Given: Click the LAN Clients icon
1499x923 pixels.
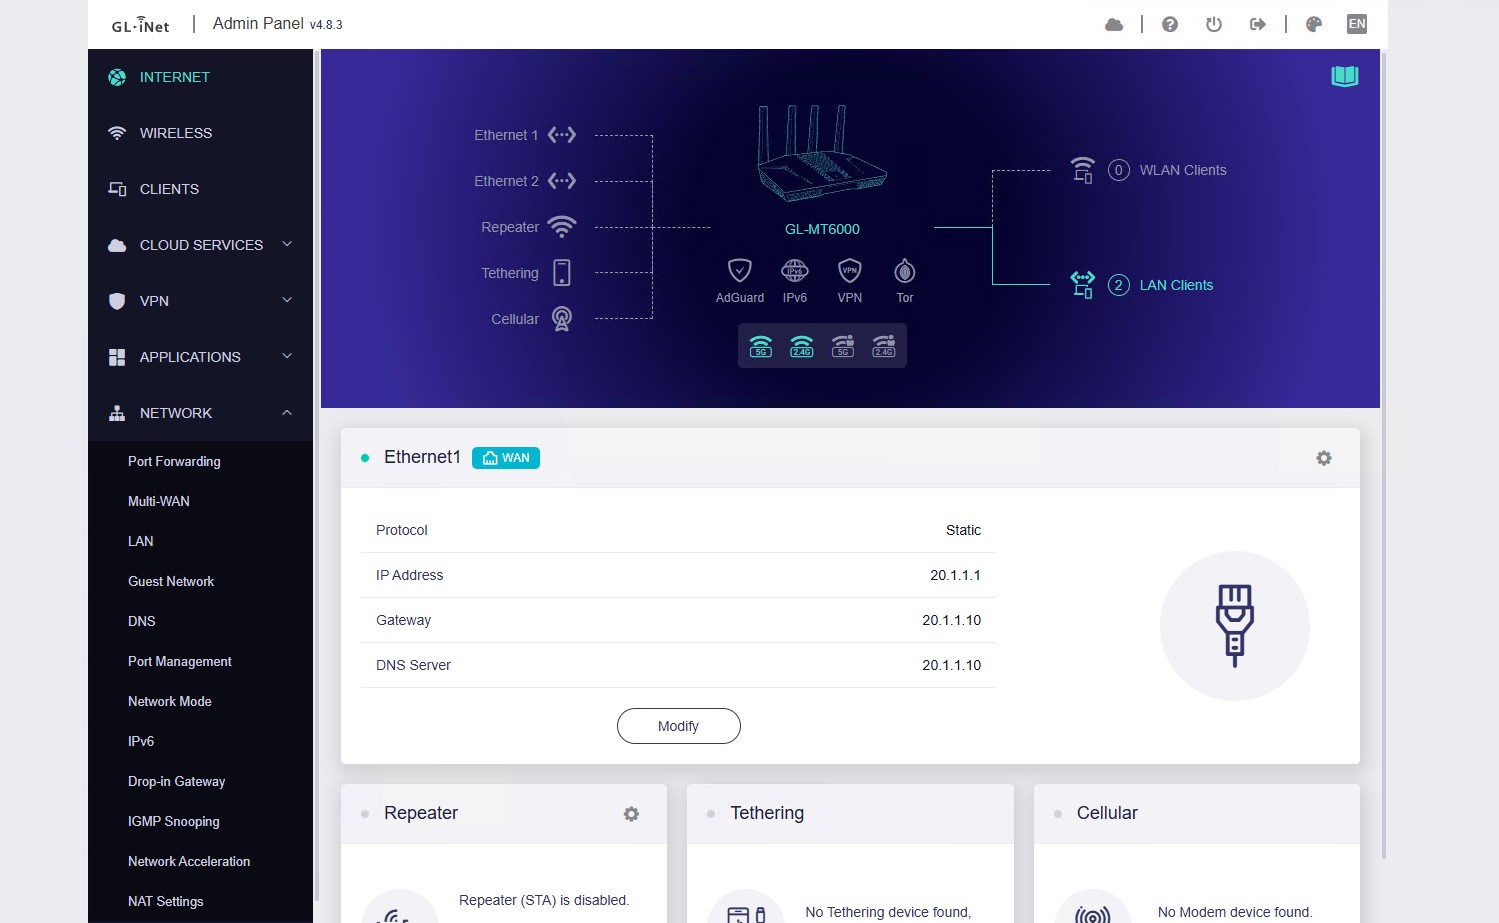Looking at the screenshot, I should coord(1083,285).
